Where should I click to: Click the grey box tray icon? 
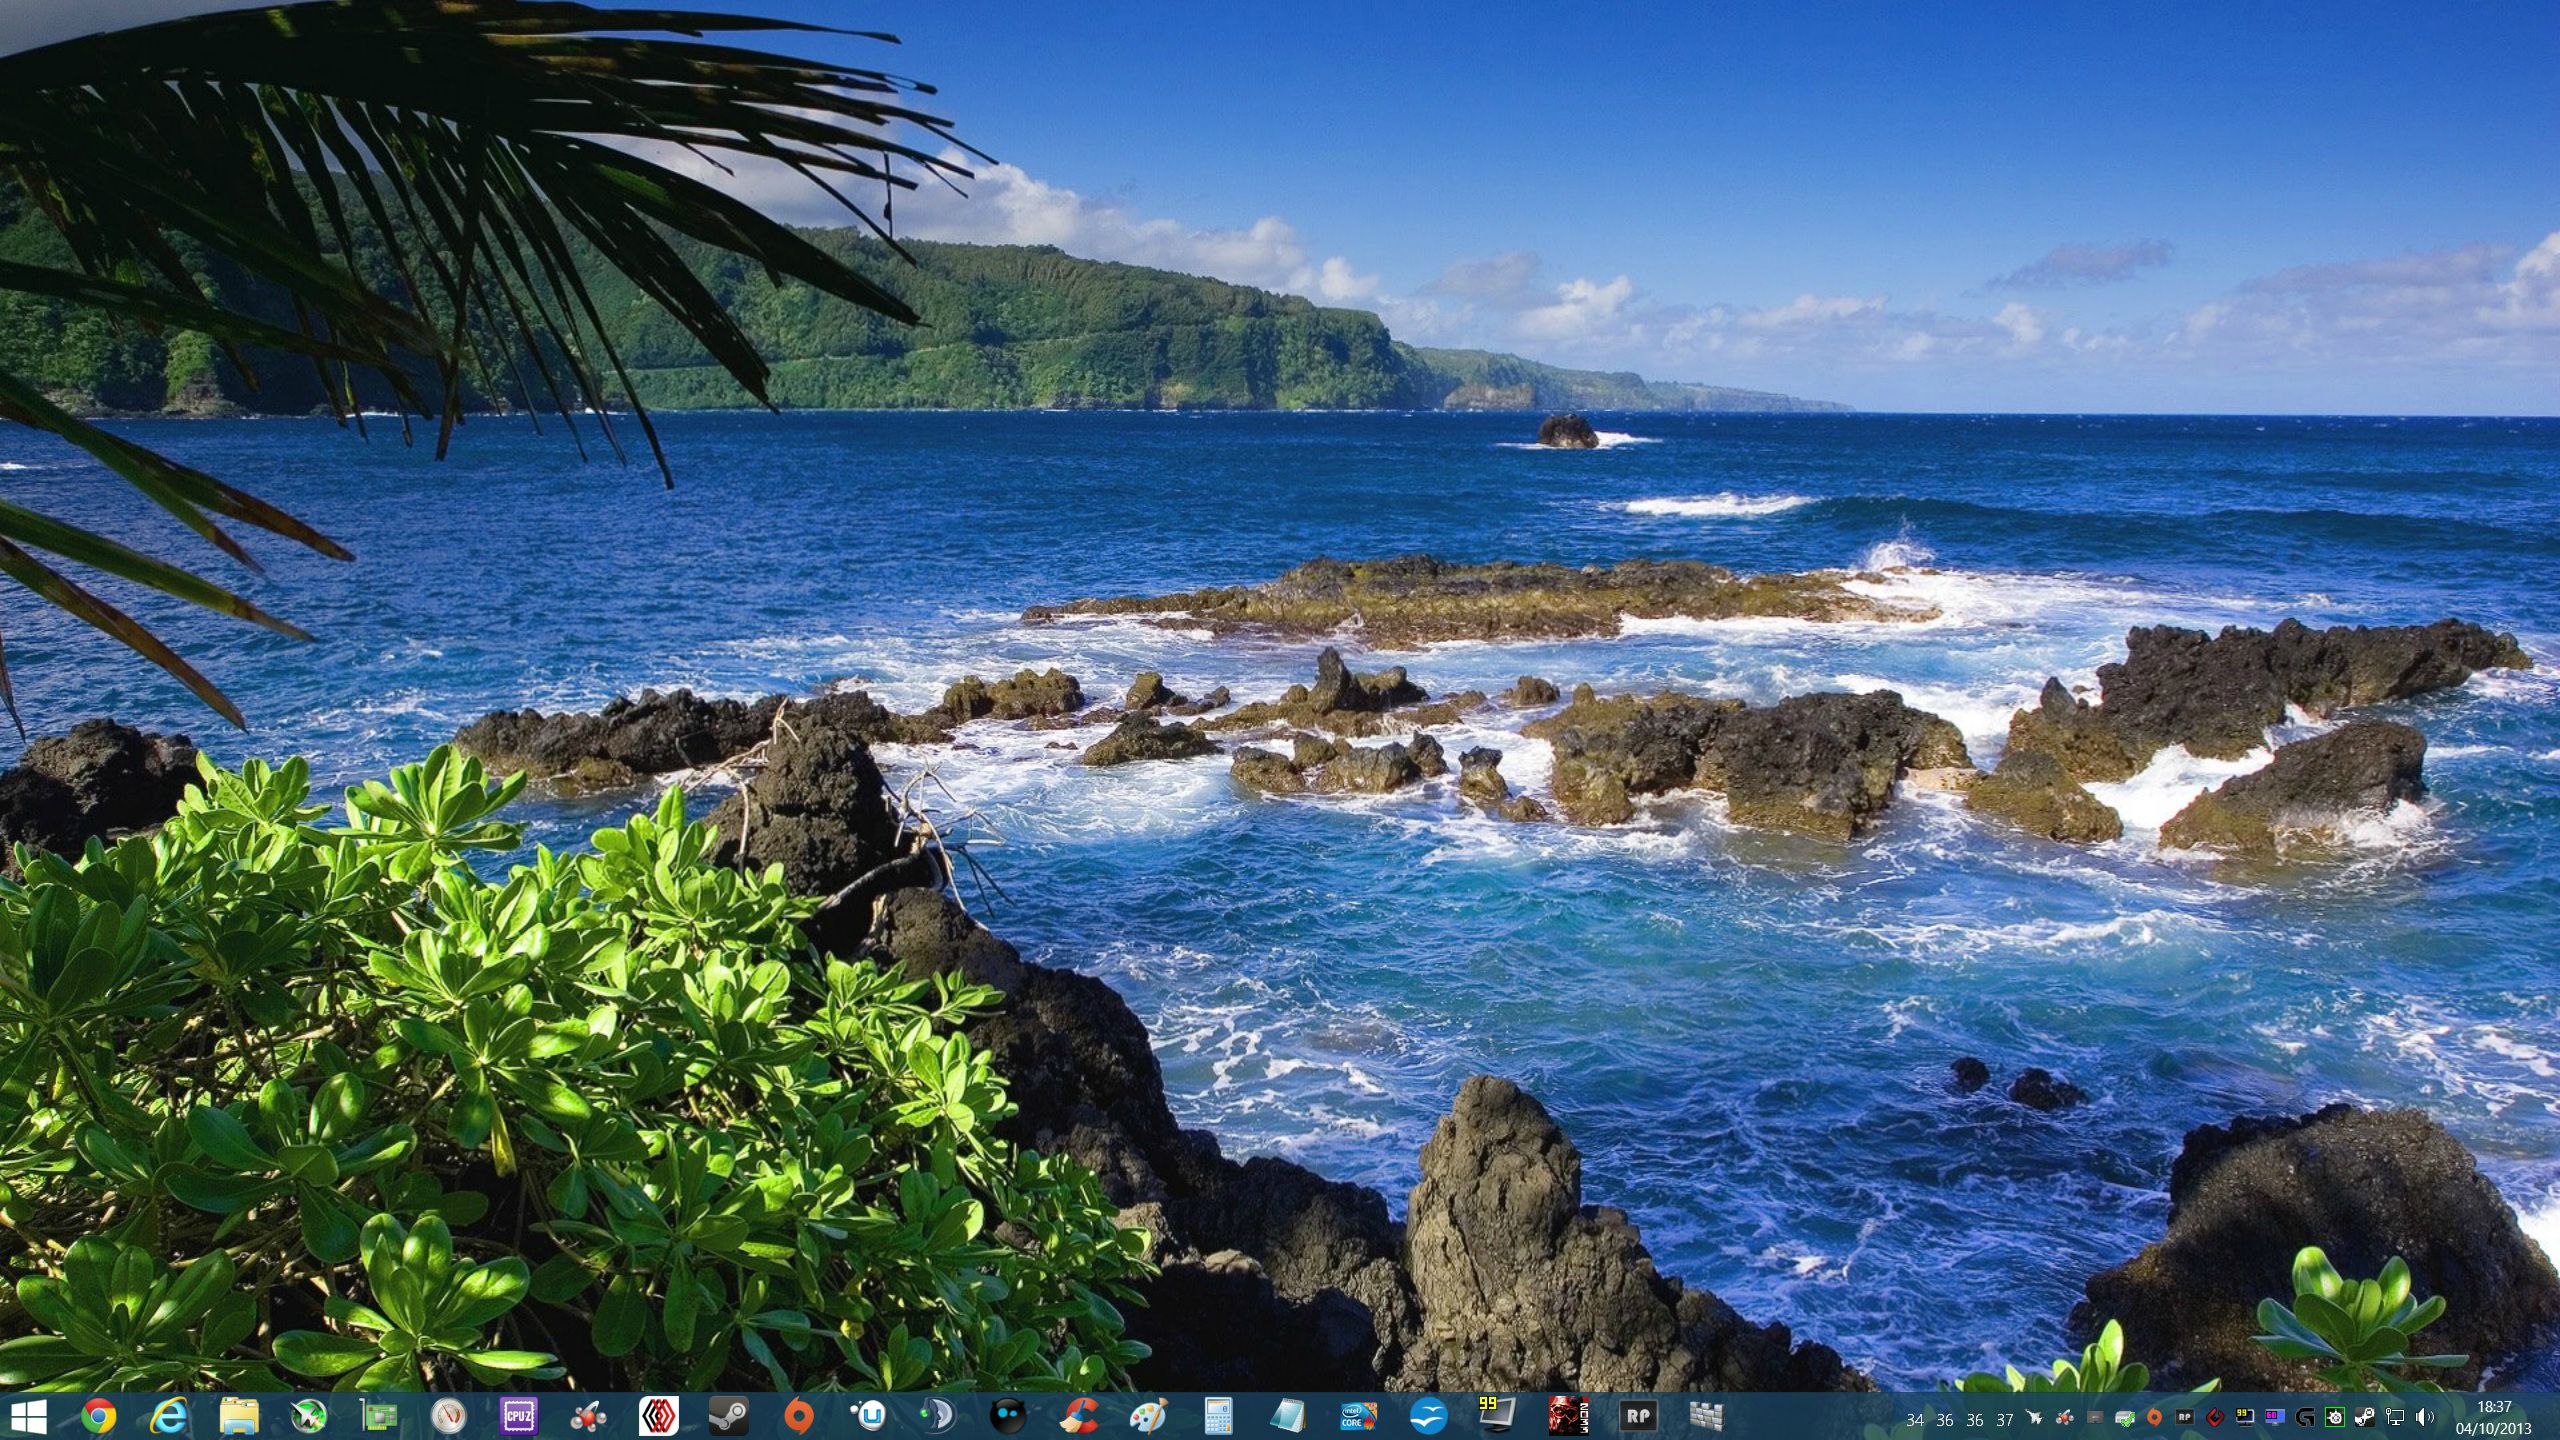pyautogui.click(x=2094, y=1417)
